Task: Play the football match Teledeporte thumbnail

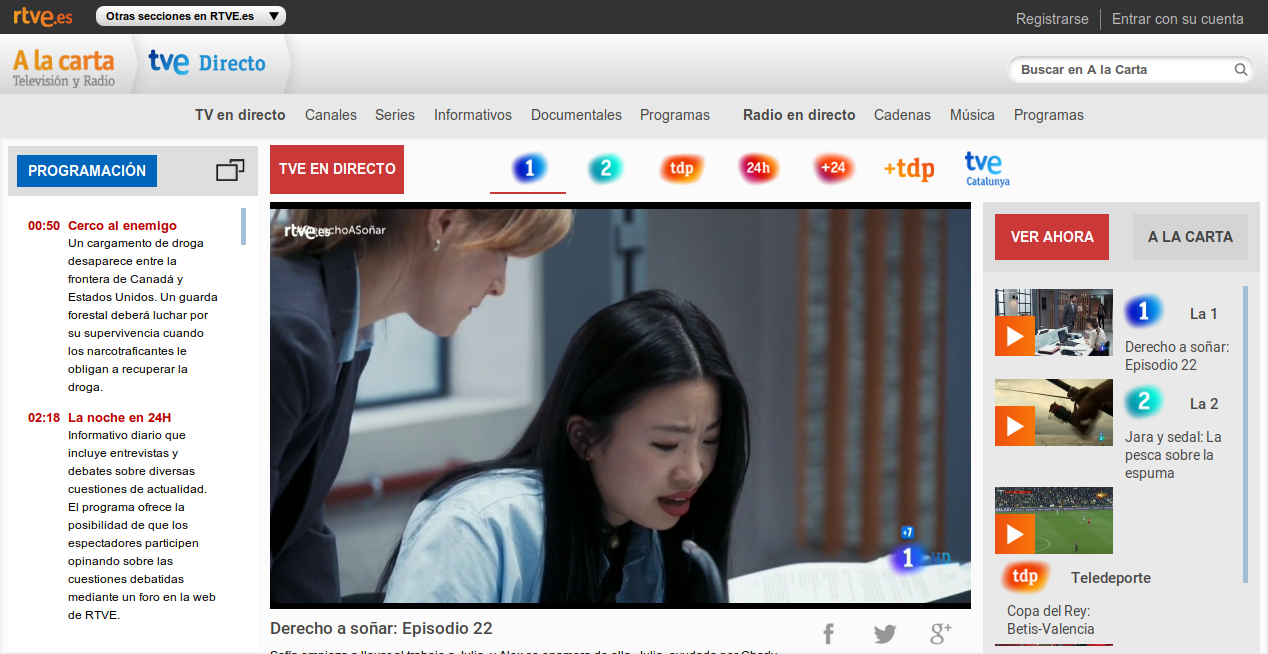Action: pyautogui.click(x=1054, y=520)
